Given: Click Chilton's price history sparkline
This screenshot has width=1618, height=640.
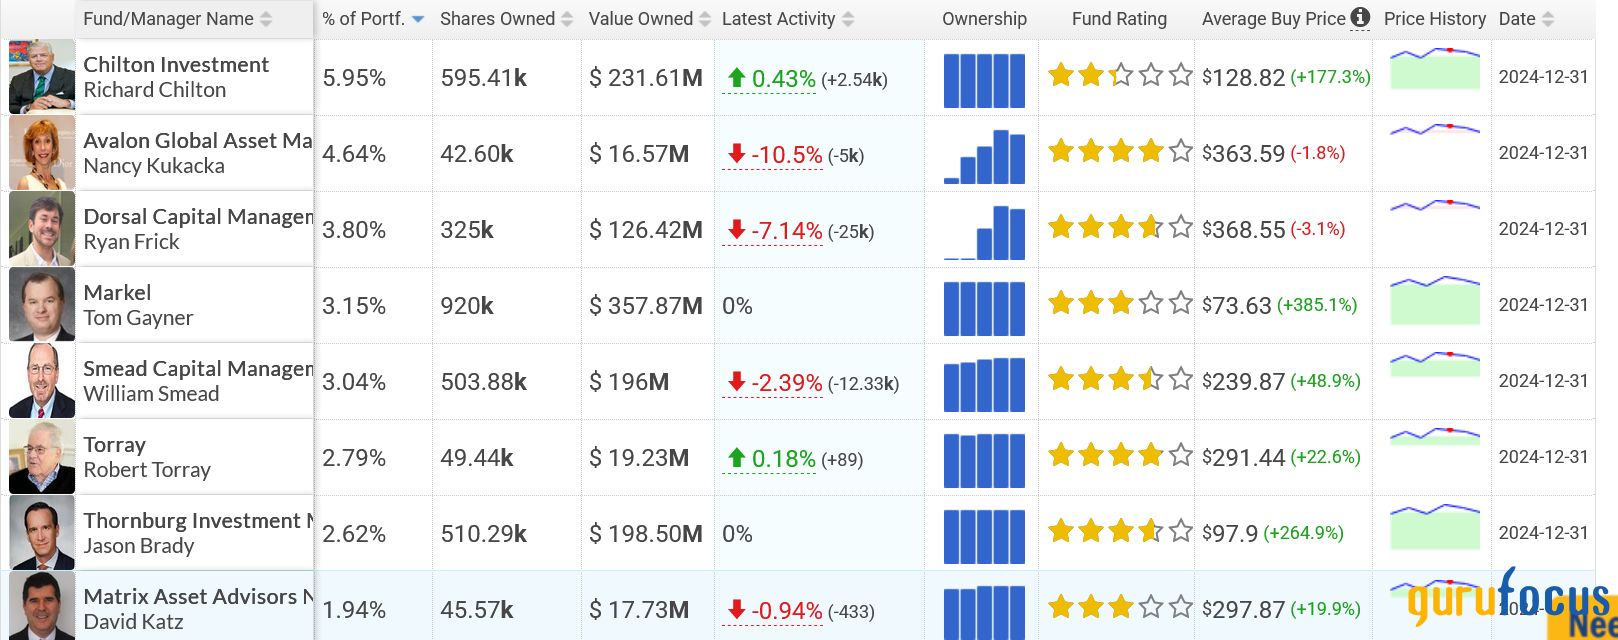Looking at the screenshot, I should [1435, 68].
